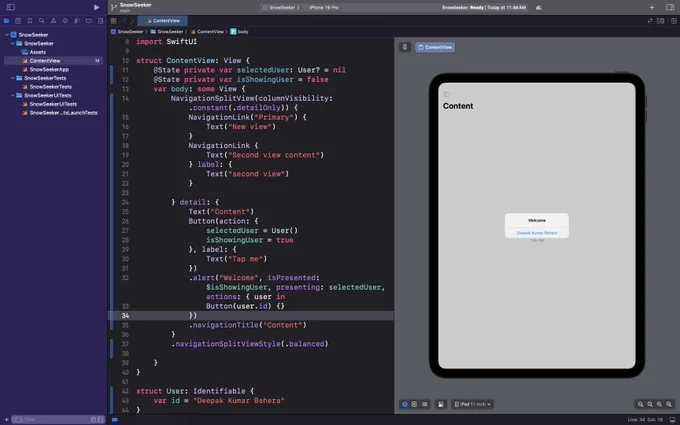Open the Test navigator diamond icon
The image size is (680, 425).
65,21
